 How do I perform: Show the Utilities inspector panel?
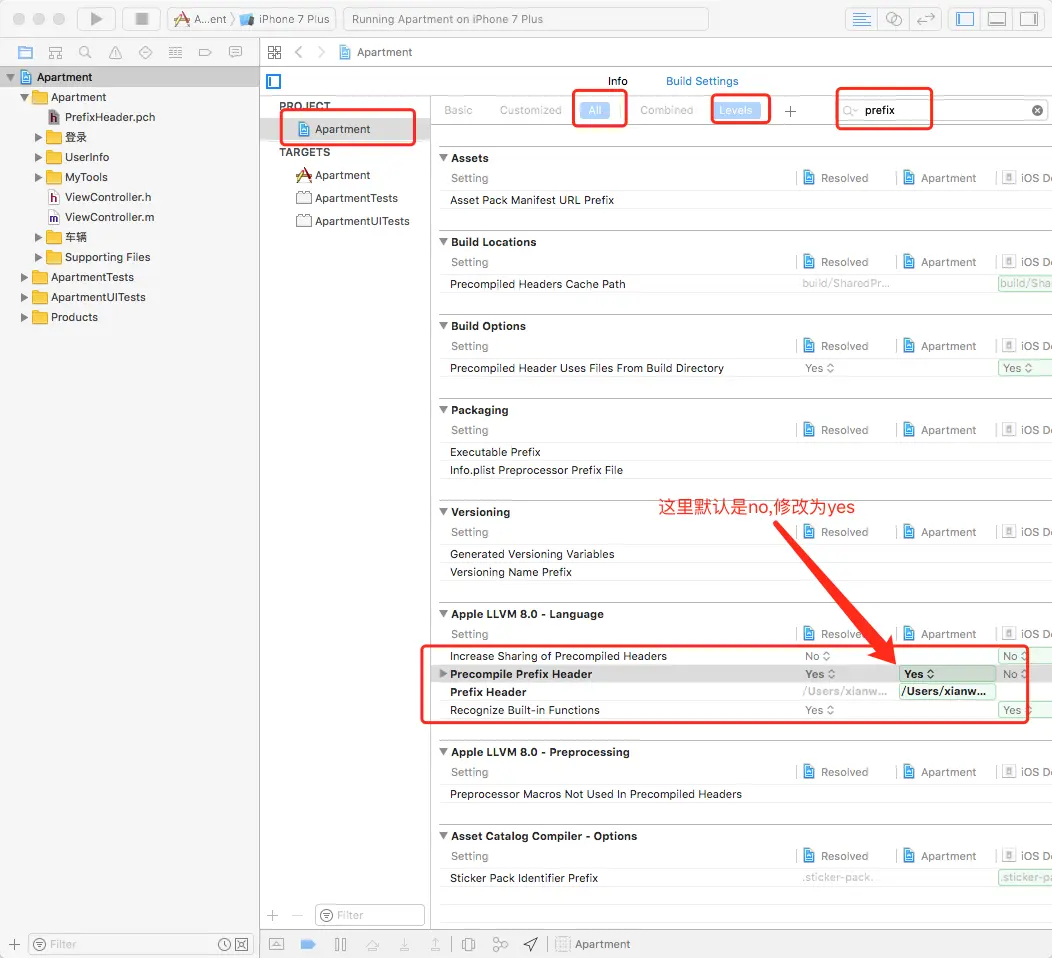tap(1028, 19)
